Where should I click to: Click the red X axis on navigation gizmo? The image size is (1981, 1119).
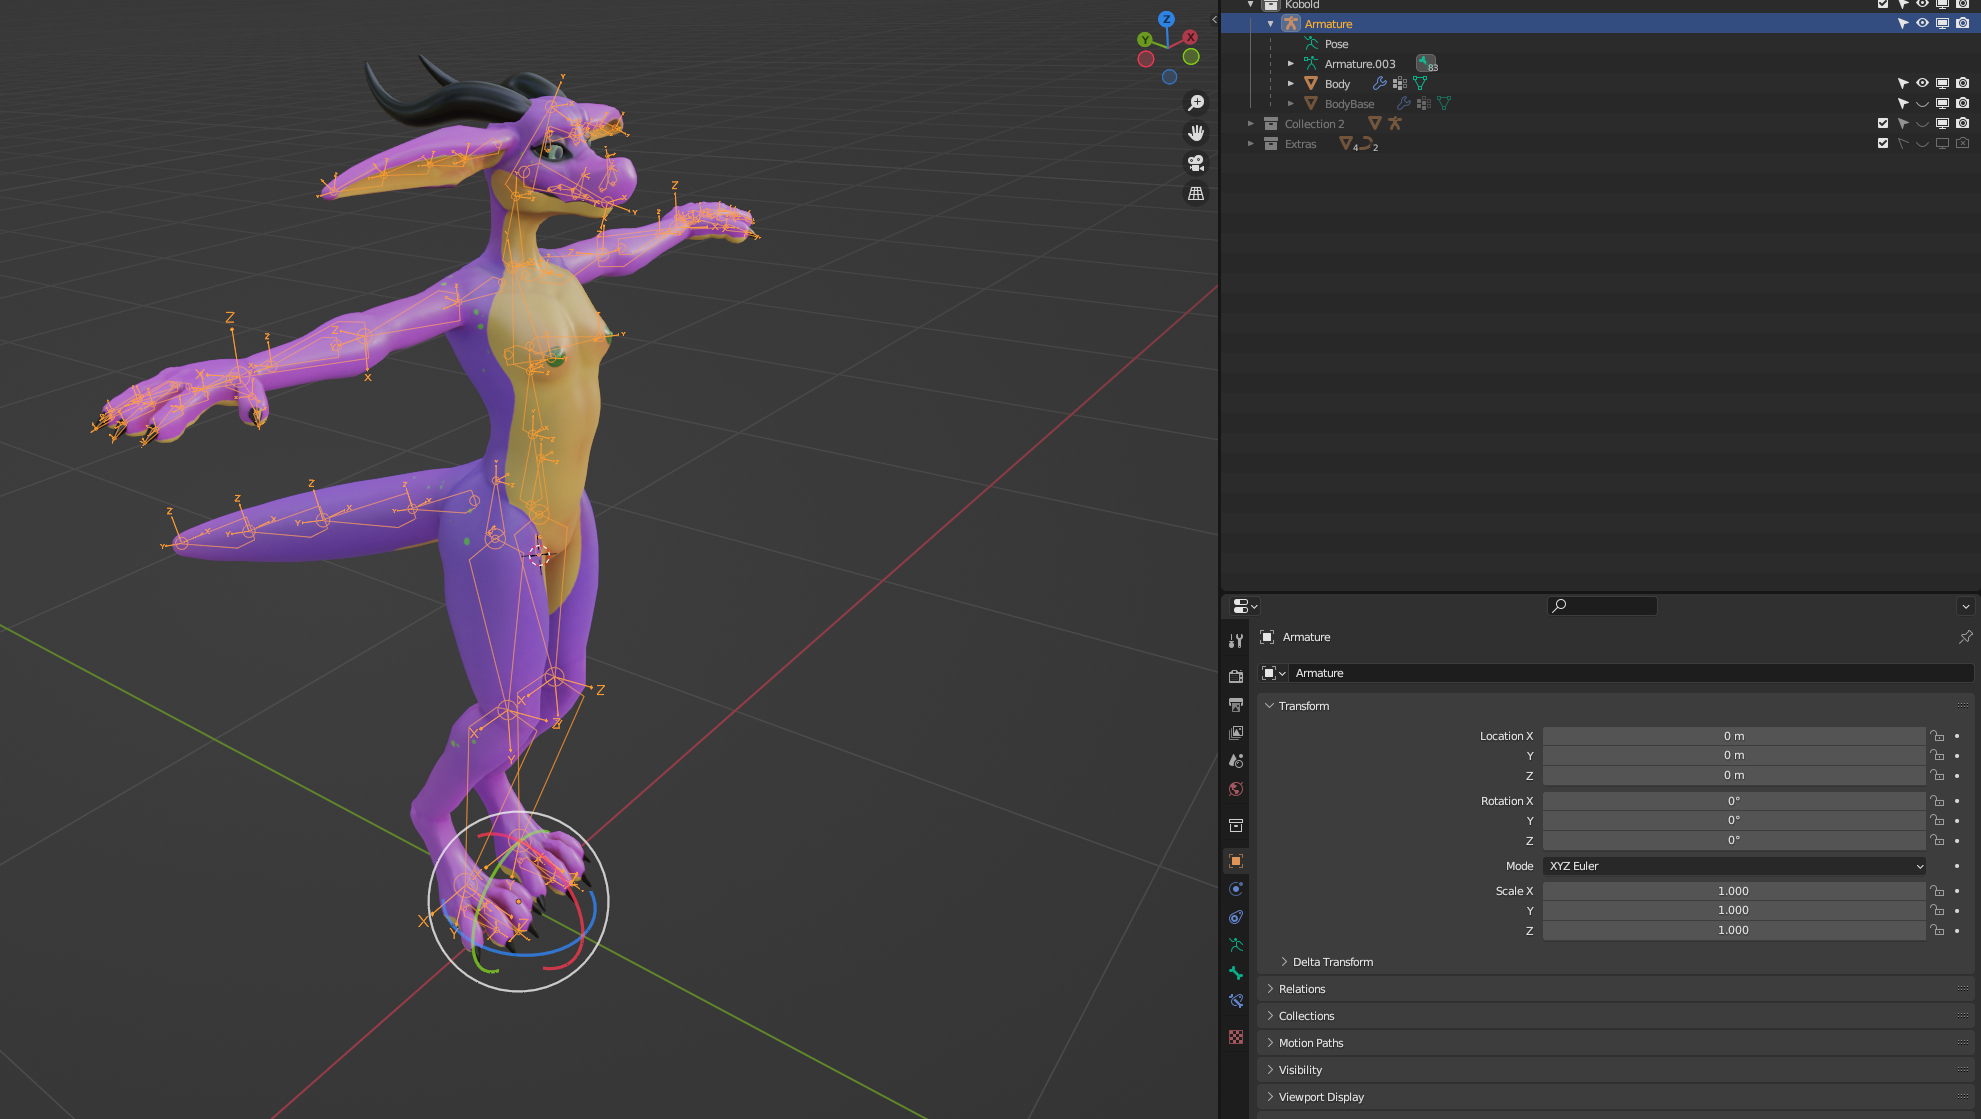pyautogui.click(x=1190, y=37)
